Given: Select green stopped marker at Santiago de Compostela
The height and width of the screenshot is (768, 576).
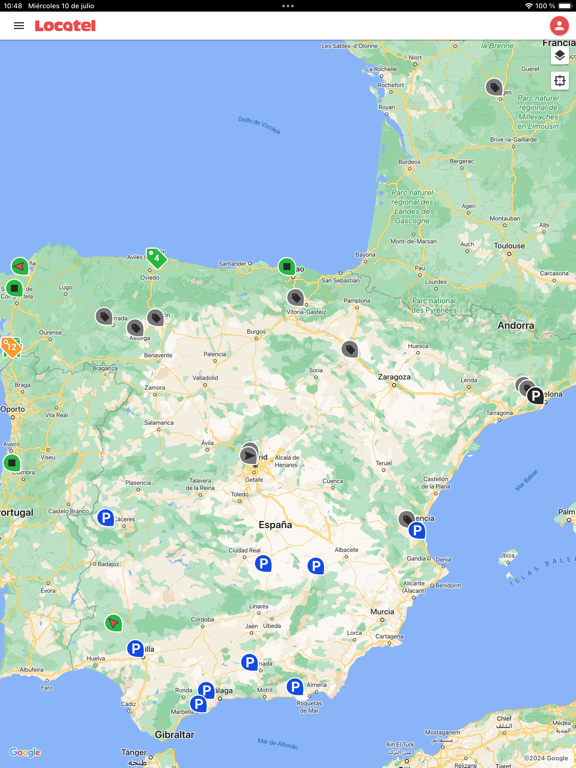Looking at the screenshot, I should coord(15,288).
